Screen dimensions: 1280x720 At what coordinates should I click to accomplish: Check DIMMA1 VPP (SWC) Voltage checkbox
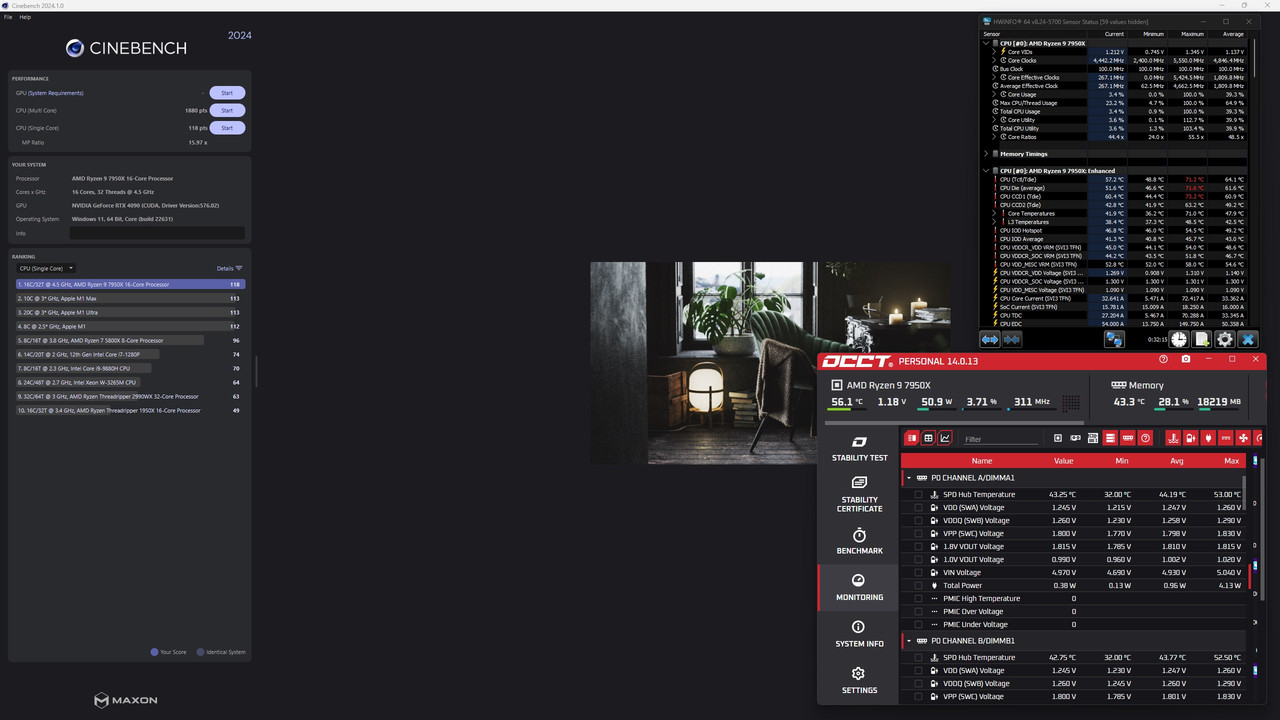(918, 533)
